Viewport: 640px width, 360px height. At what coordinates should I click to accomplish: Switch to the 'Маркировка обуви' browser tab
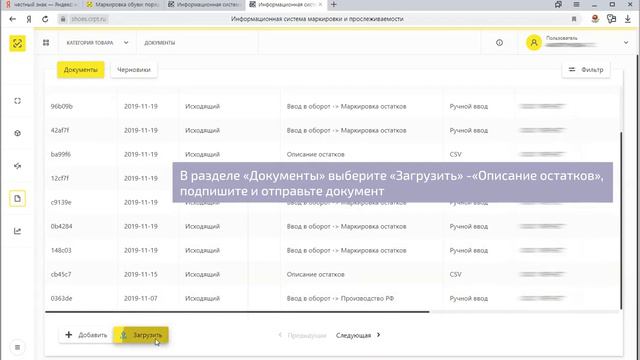[x=123, y=4]
